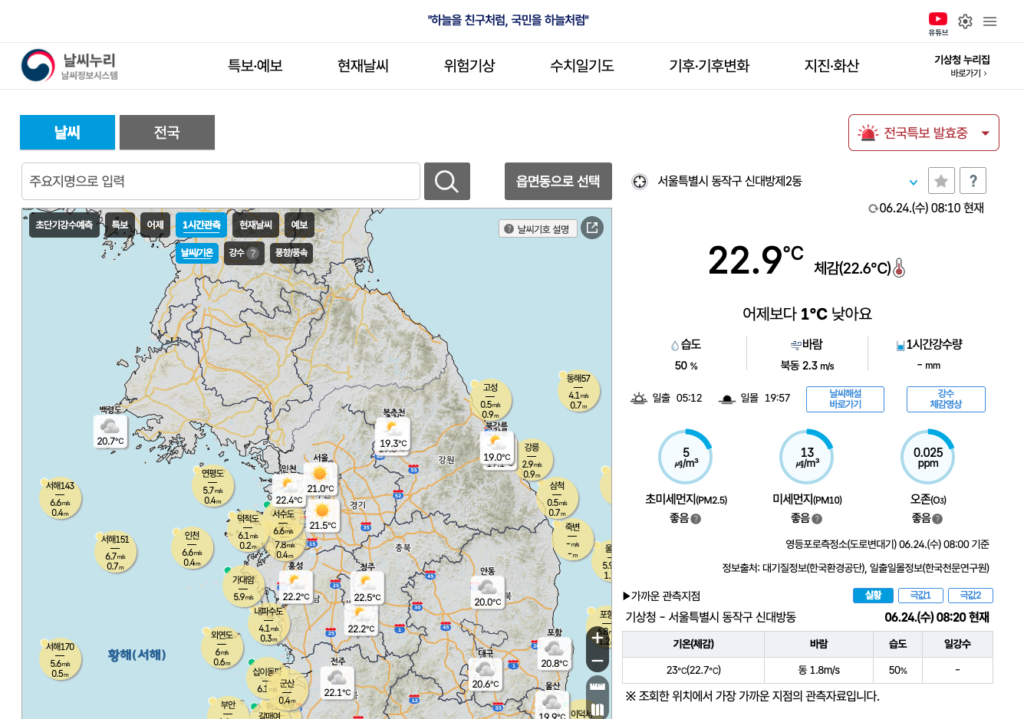Screen dimensions: 1024x719
Task: Switch to 날씨 tab
Action: point(67,133)
